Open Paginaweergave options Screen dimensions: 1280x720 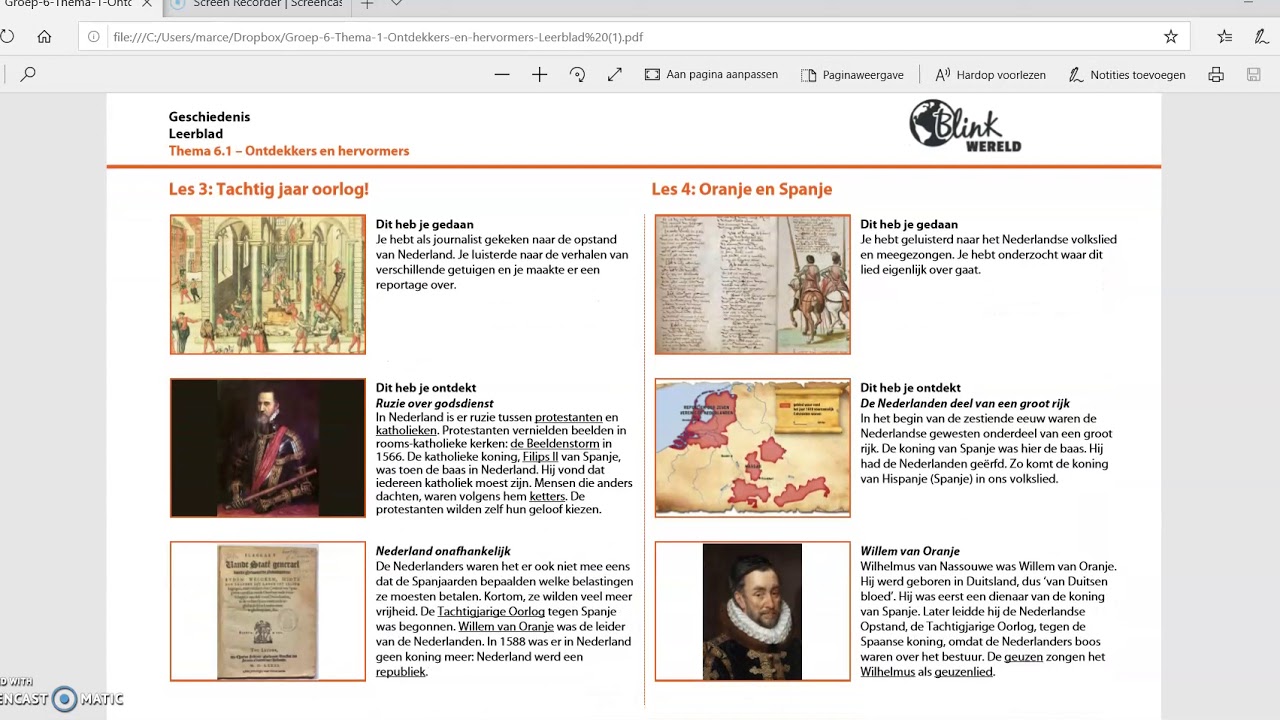(852, 75)
